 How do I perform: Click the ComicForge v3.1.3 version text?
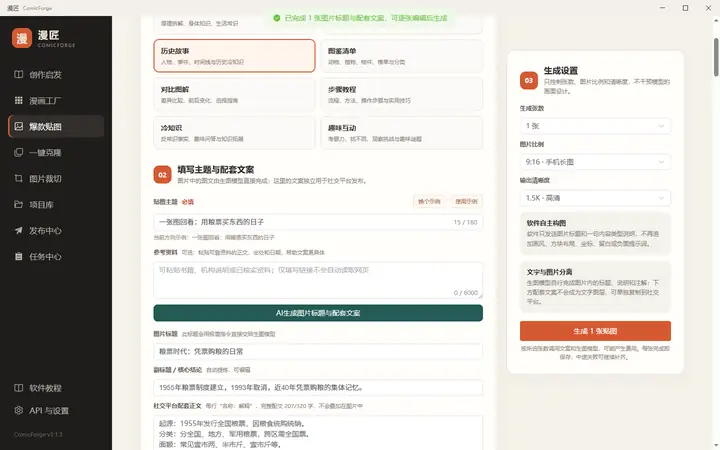(38, 434)
